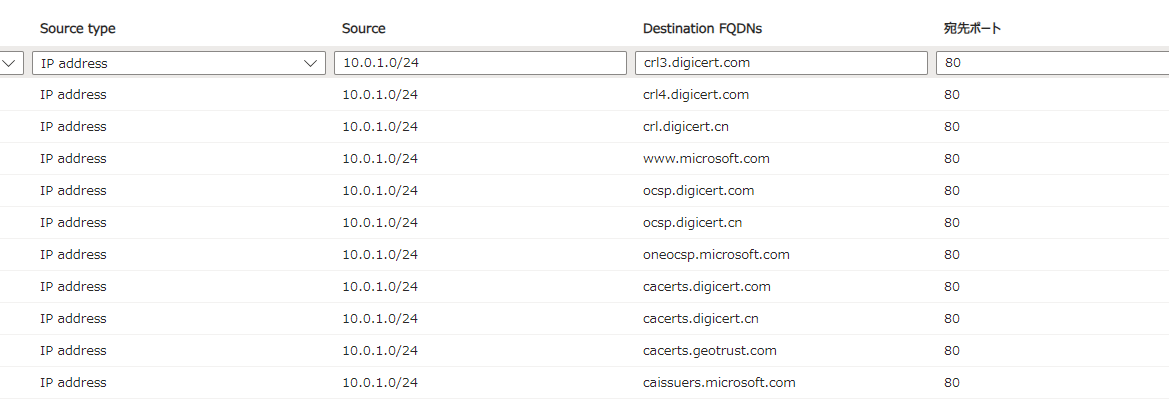
Task: Select the ocsp.digicert.com row
Action: [698, 191]
